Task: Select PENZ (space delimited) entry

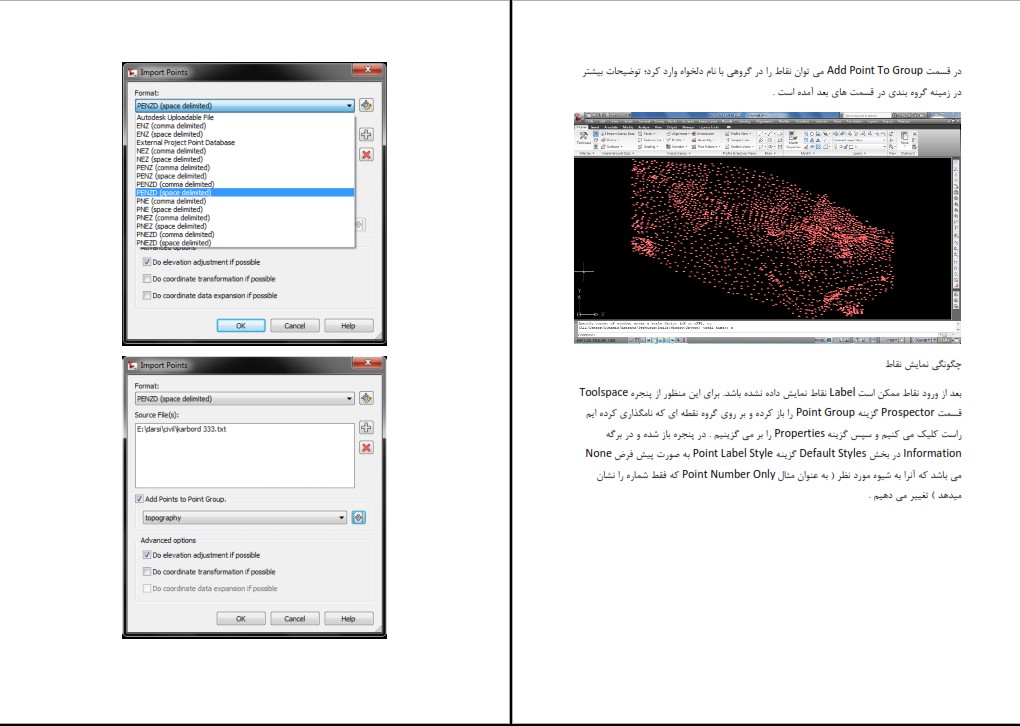Action: coord(245,176)
